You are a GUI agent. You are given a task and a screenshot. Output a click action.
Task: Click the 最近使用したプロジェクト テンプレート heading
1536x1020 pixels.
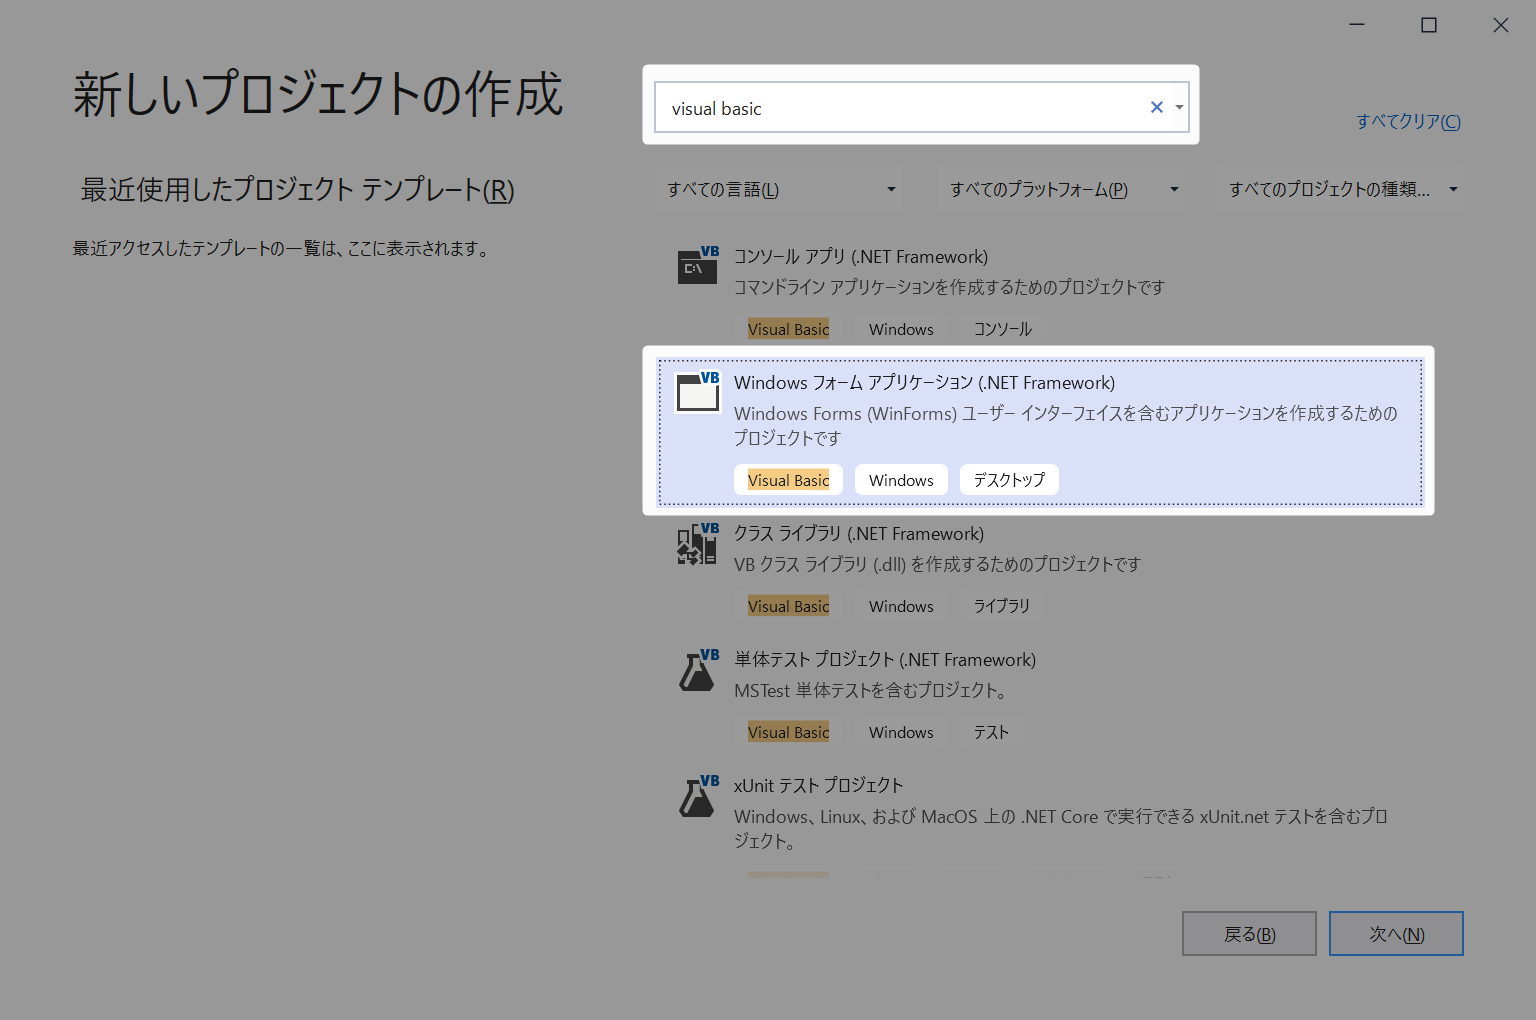point(297,190)
